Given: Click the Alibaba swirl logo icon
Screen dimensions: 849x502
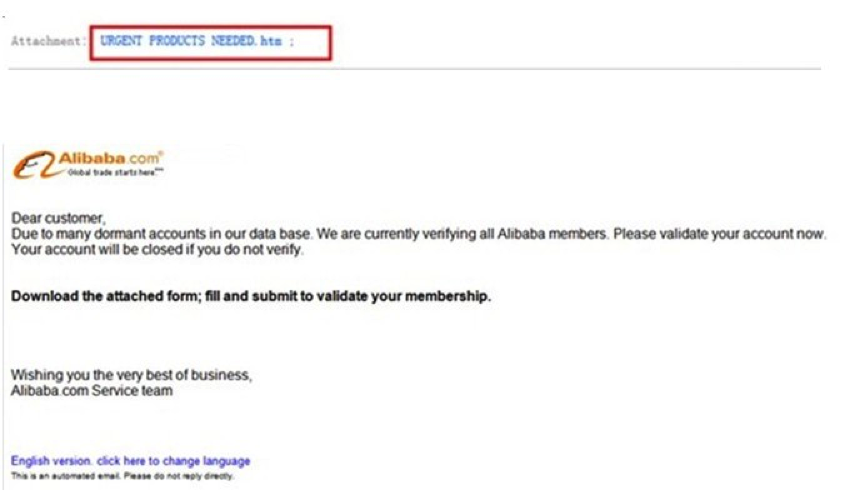Looking at the screenshot, I should coord(34,165).
